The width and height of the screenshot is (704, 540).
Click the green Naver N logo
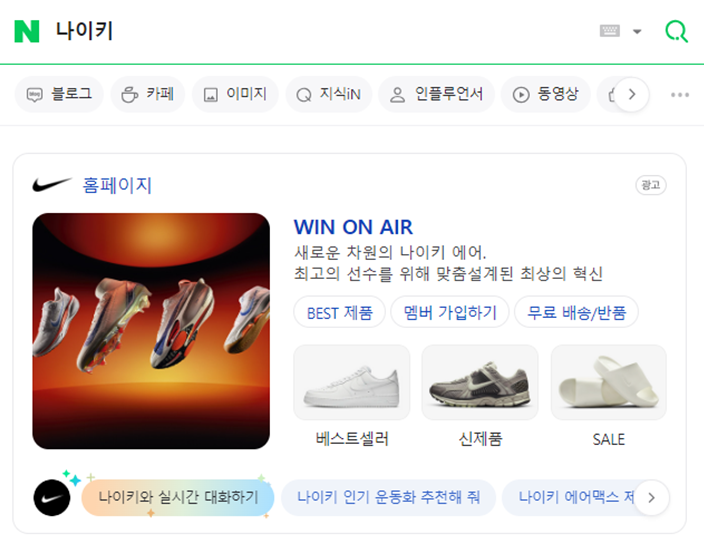26,31
